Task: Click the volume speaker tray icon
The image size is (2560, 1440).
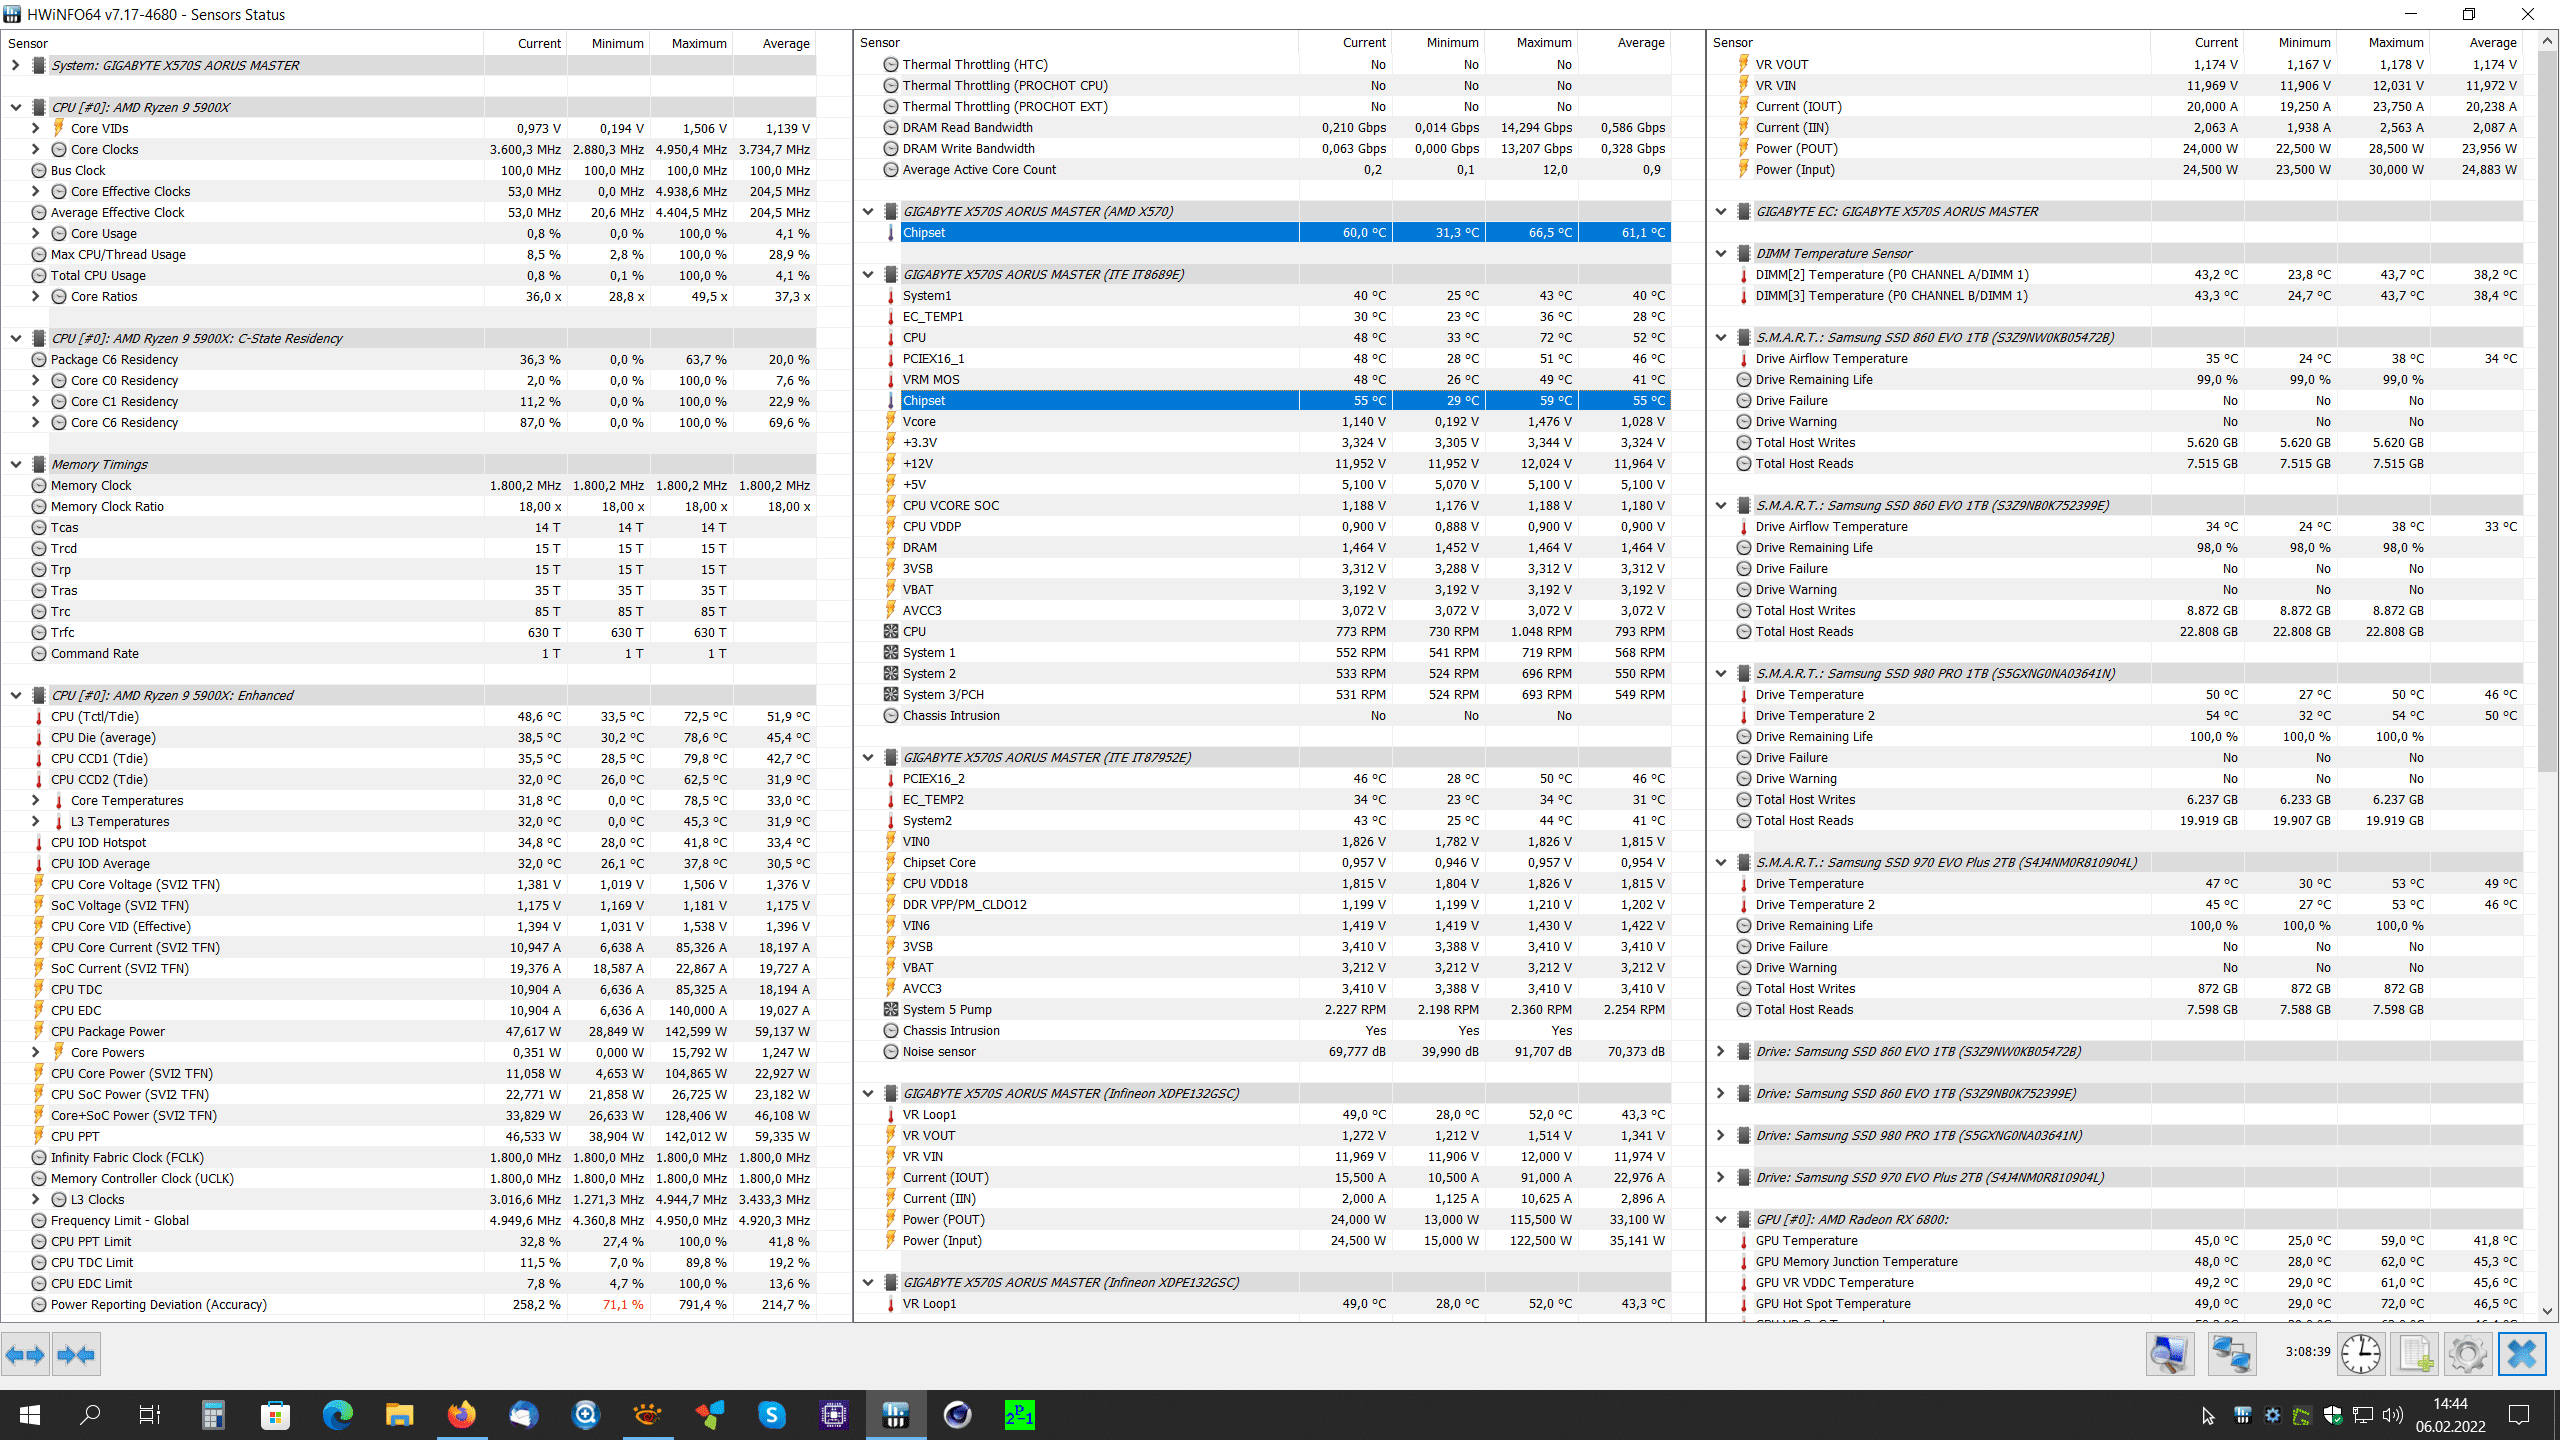Action: [2392, 1415]
